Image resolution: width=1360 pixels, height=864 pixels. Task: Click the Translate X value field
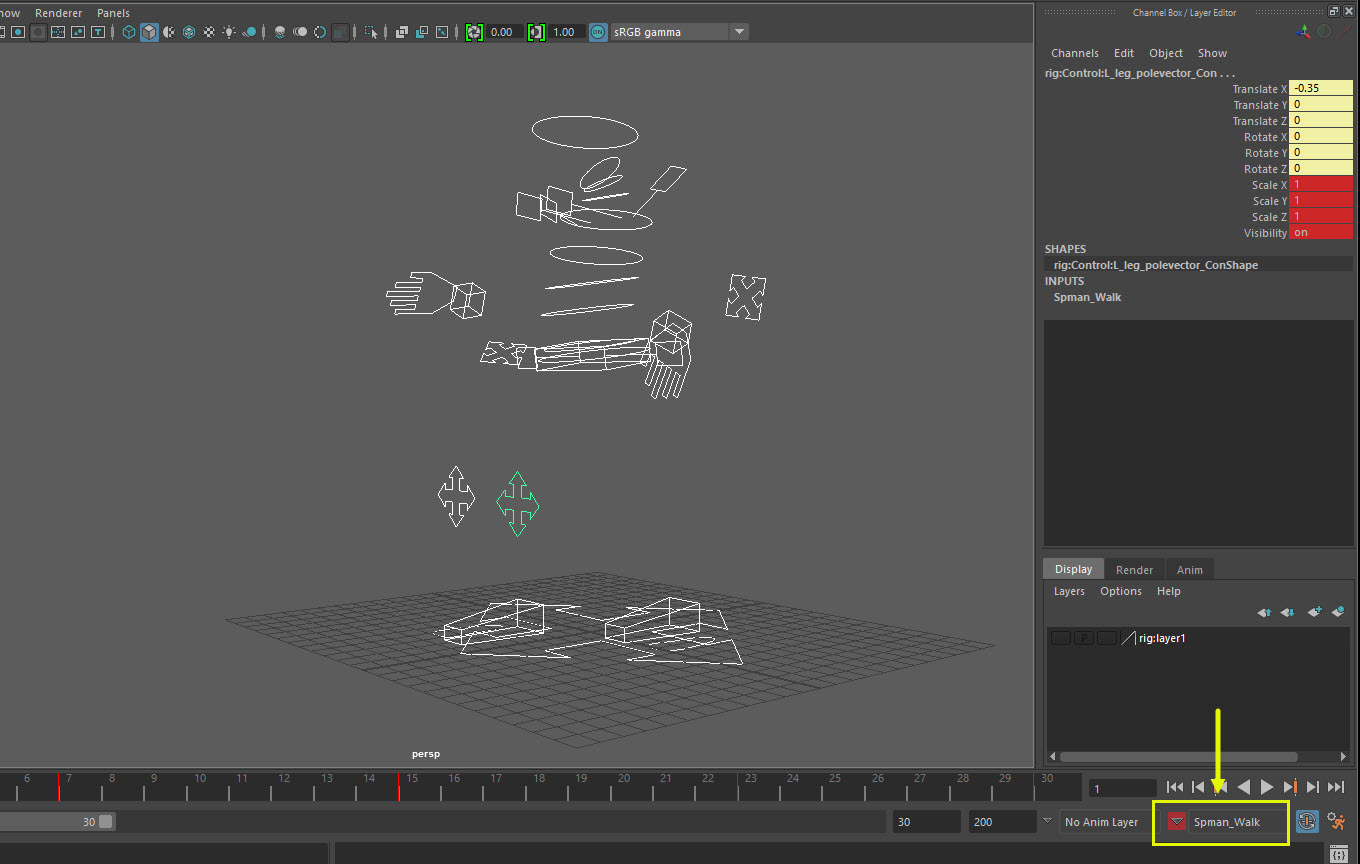1320,88
